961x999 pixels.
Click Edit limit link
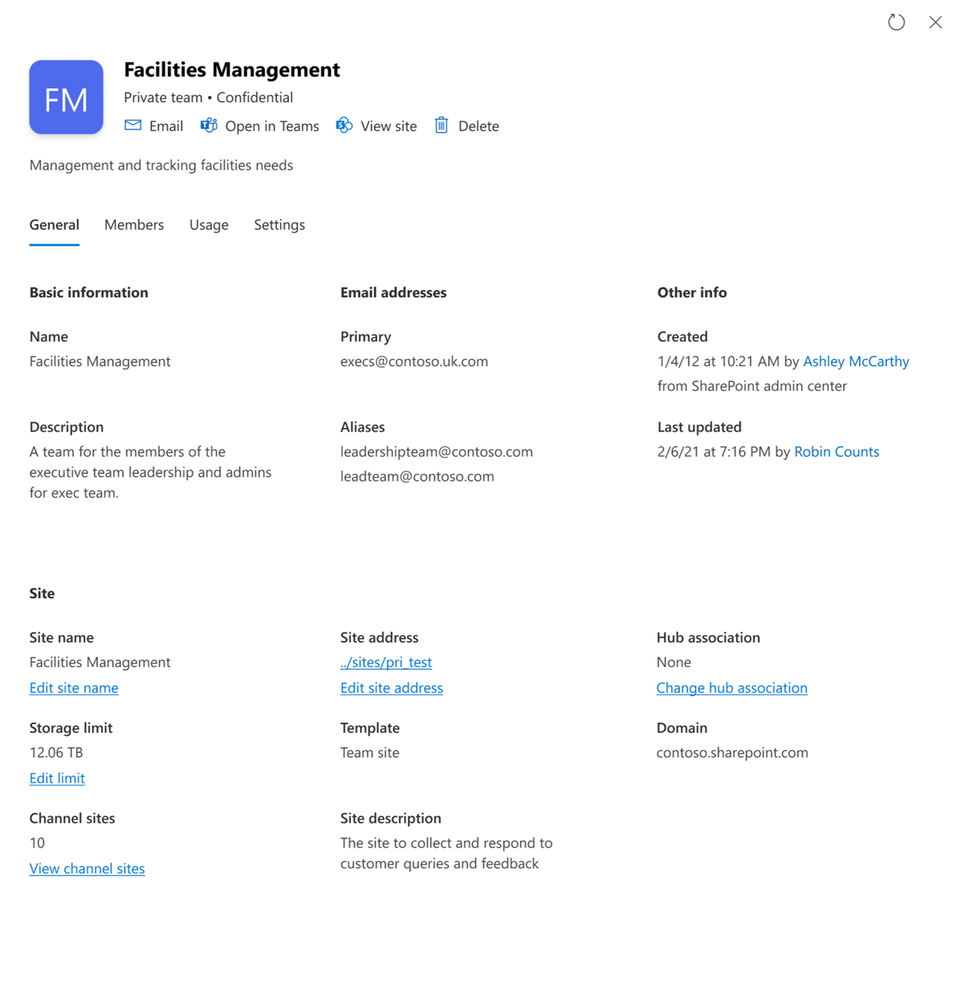[57, 779]
